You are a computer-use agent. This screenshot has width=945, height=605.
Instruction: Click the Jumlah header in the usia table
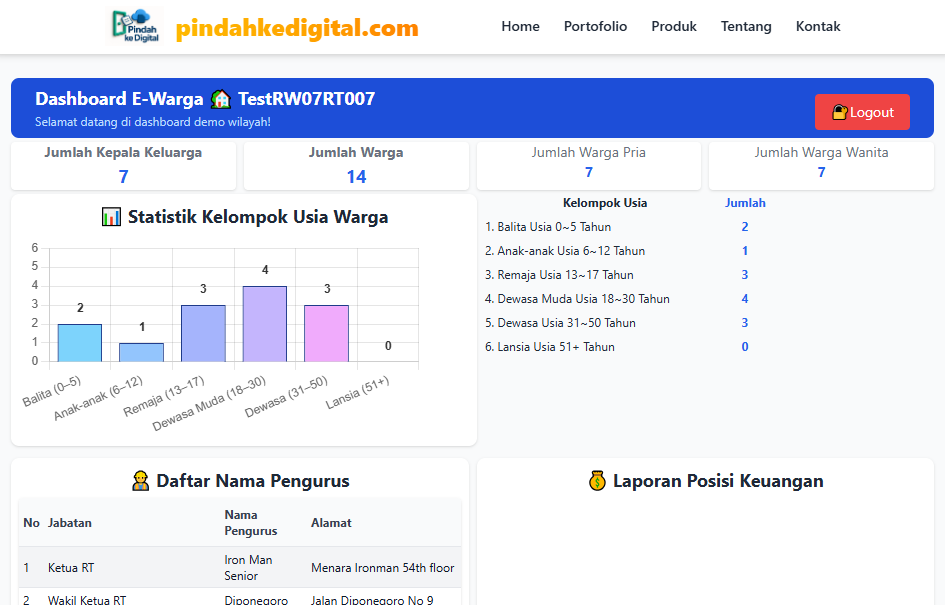coord(745,202)
